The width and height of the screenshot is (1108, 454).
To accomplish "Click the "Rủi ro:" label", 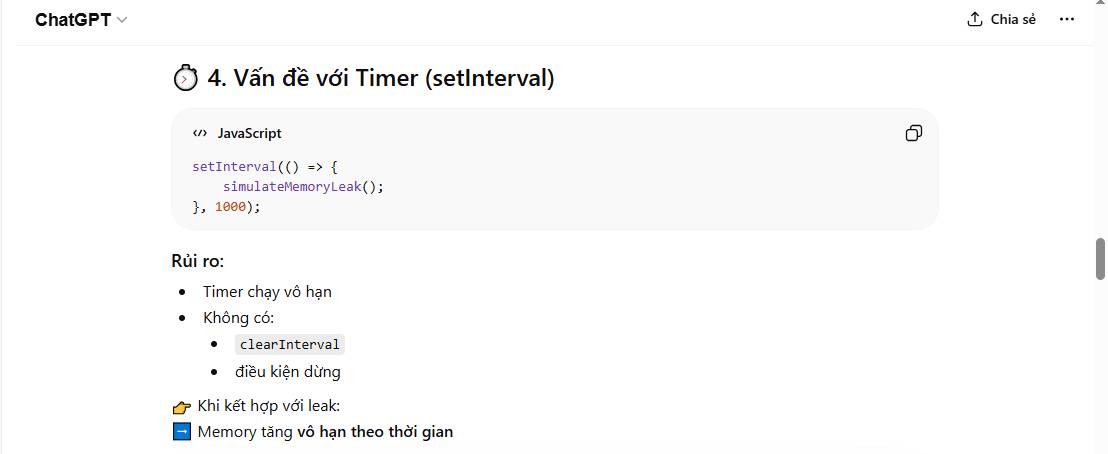I will tap(198, 261).
